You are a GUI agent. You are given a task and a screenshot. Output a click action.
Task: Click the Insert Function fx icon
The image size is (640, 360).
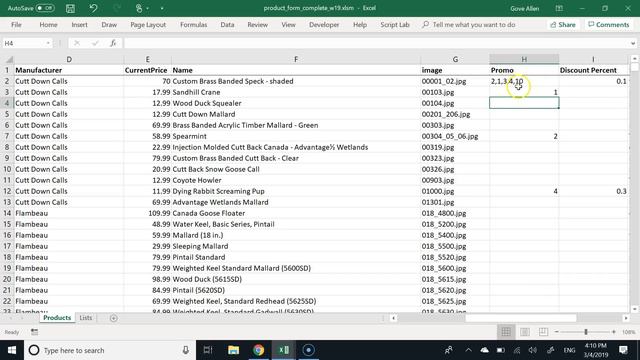(113, 43)
